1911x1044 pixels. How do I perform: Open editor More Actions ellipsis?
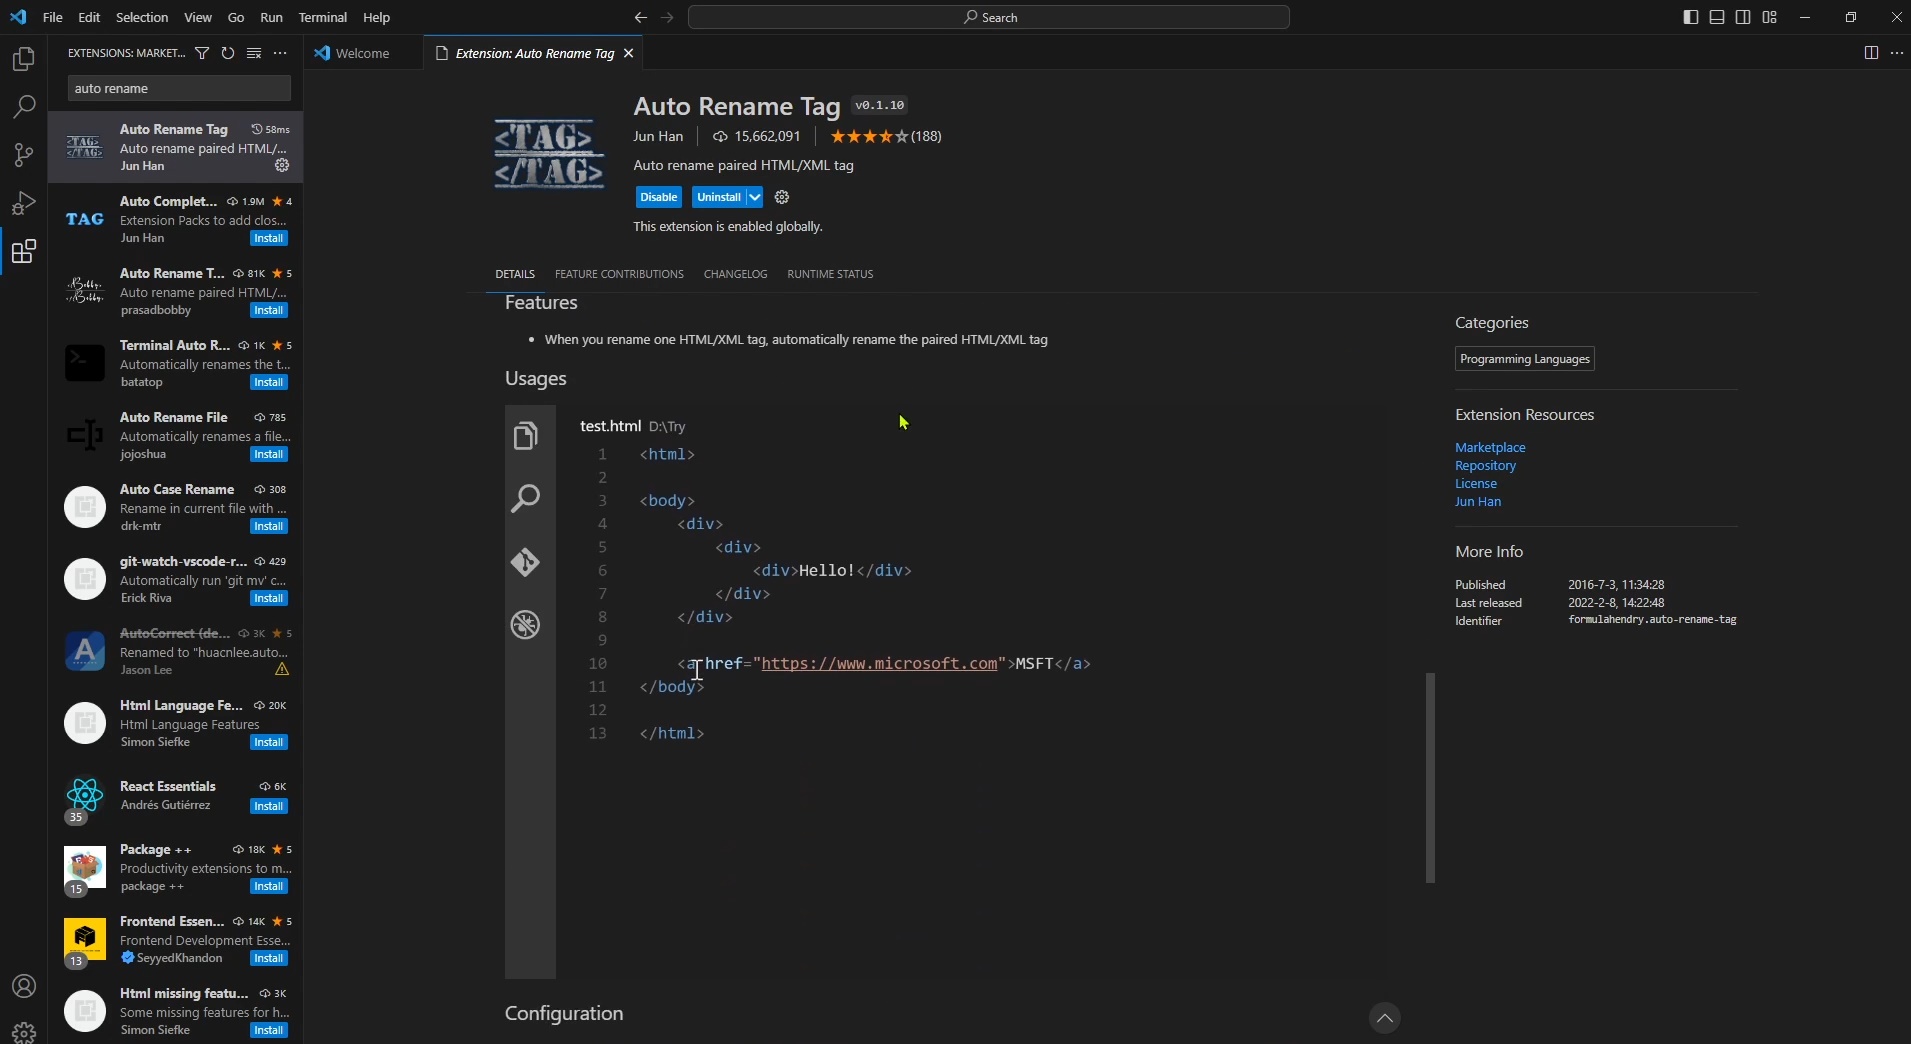point(1897,53)
